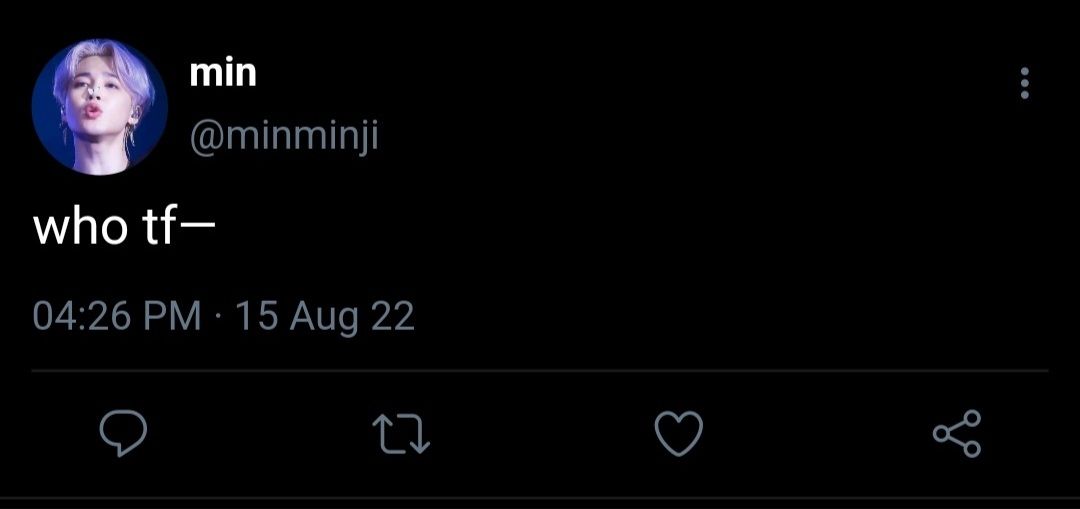Screen dimensions: 1080x509
Task: Open the avatar with the purple-haired person
Action: tap(99, 107)
